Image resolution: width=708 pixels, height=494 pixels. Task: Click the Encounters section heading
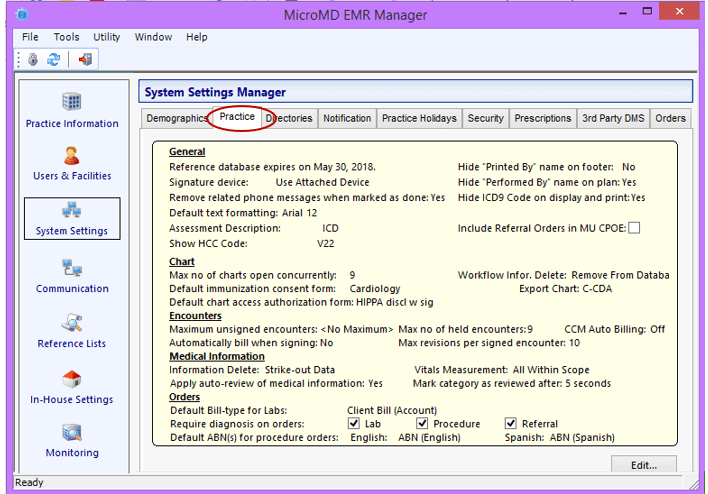pyautogui.click(x=195, y=316)
